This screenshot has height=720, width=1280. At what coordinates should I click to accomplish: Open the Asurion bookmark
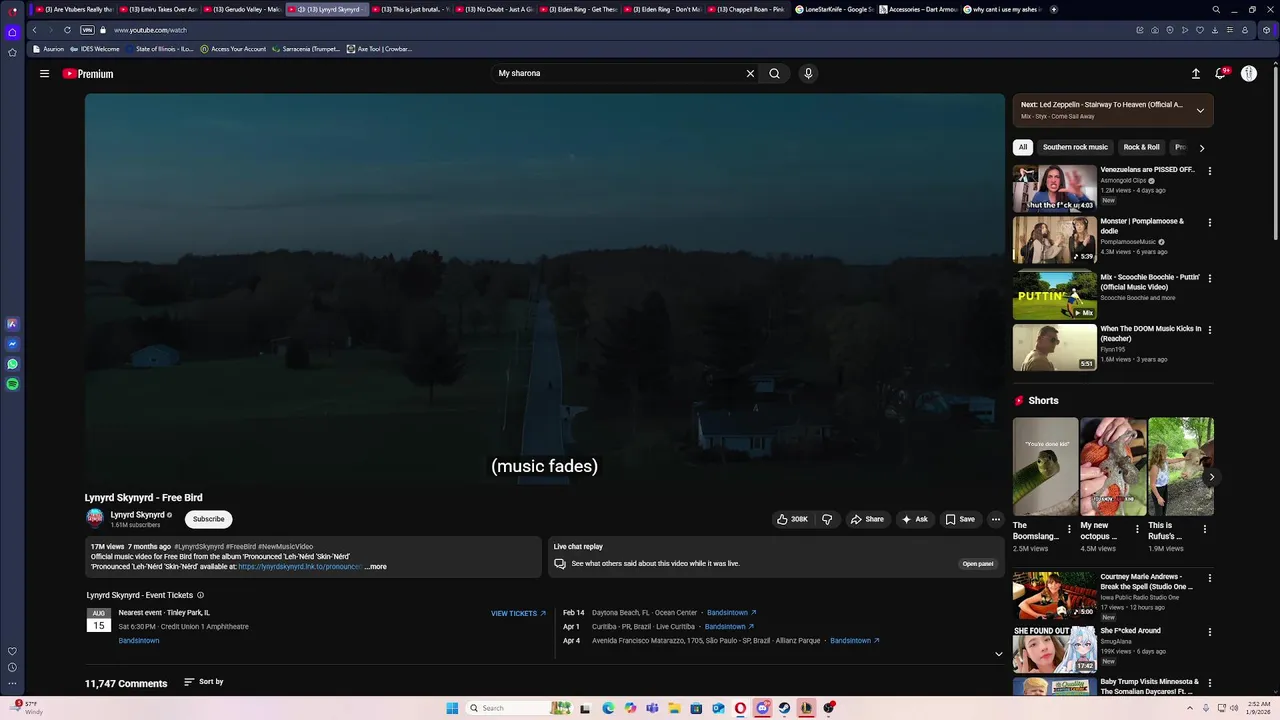[47, 49]
